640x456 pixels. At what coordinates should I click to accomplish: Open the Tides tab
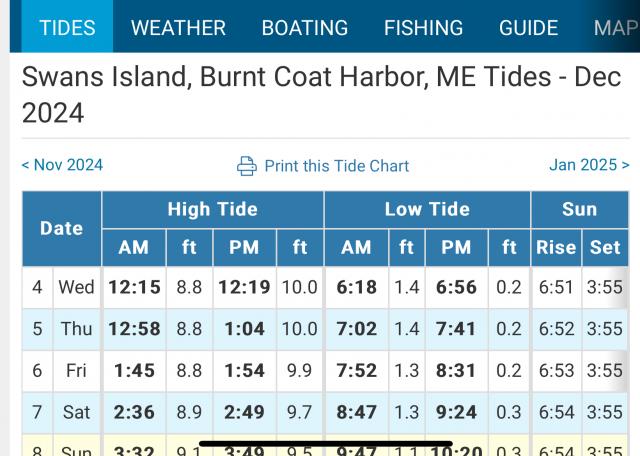coord(67,27)
